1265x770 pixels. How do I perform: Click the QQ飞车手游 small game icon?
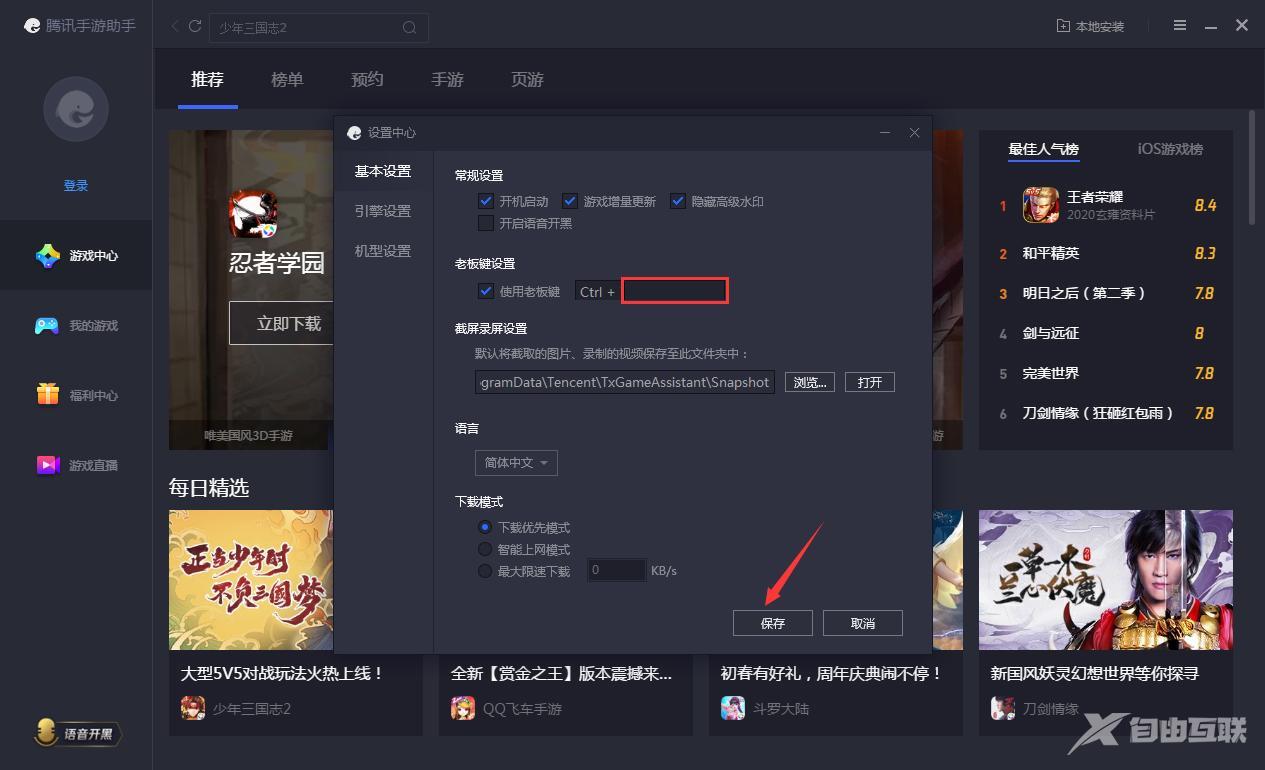coord(463,709)
